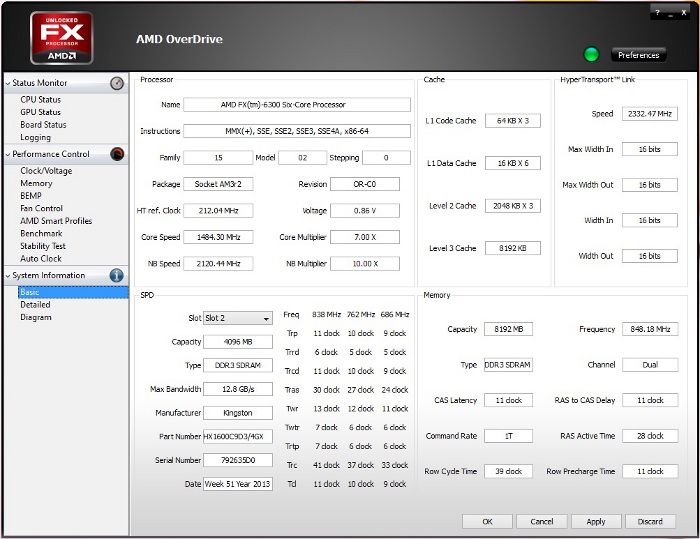Click the Serial Number field

pos(238,460)
